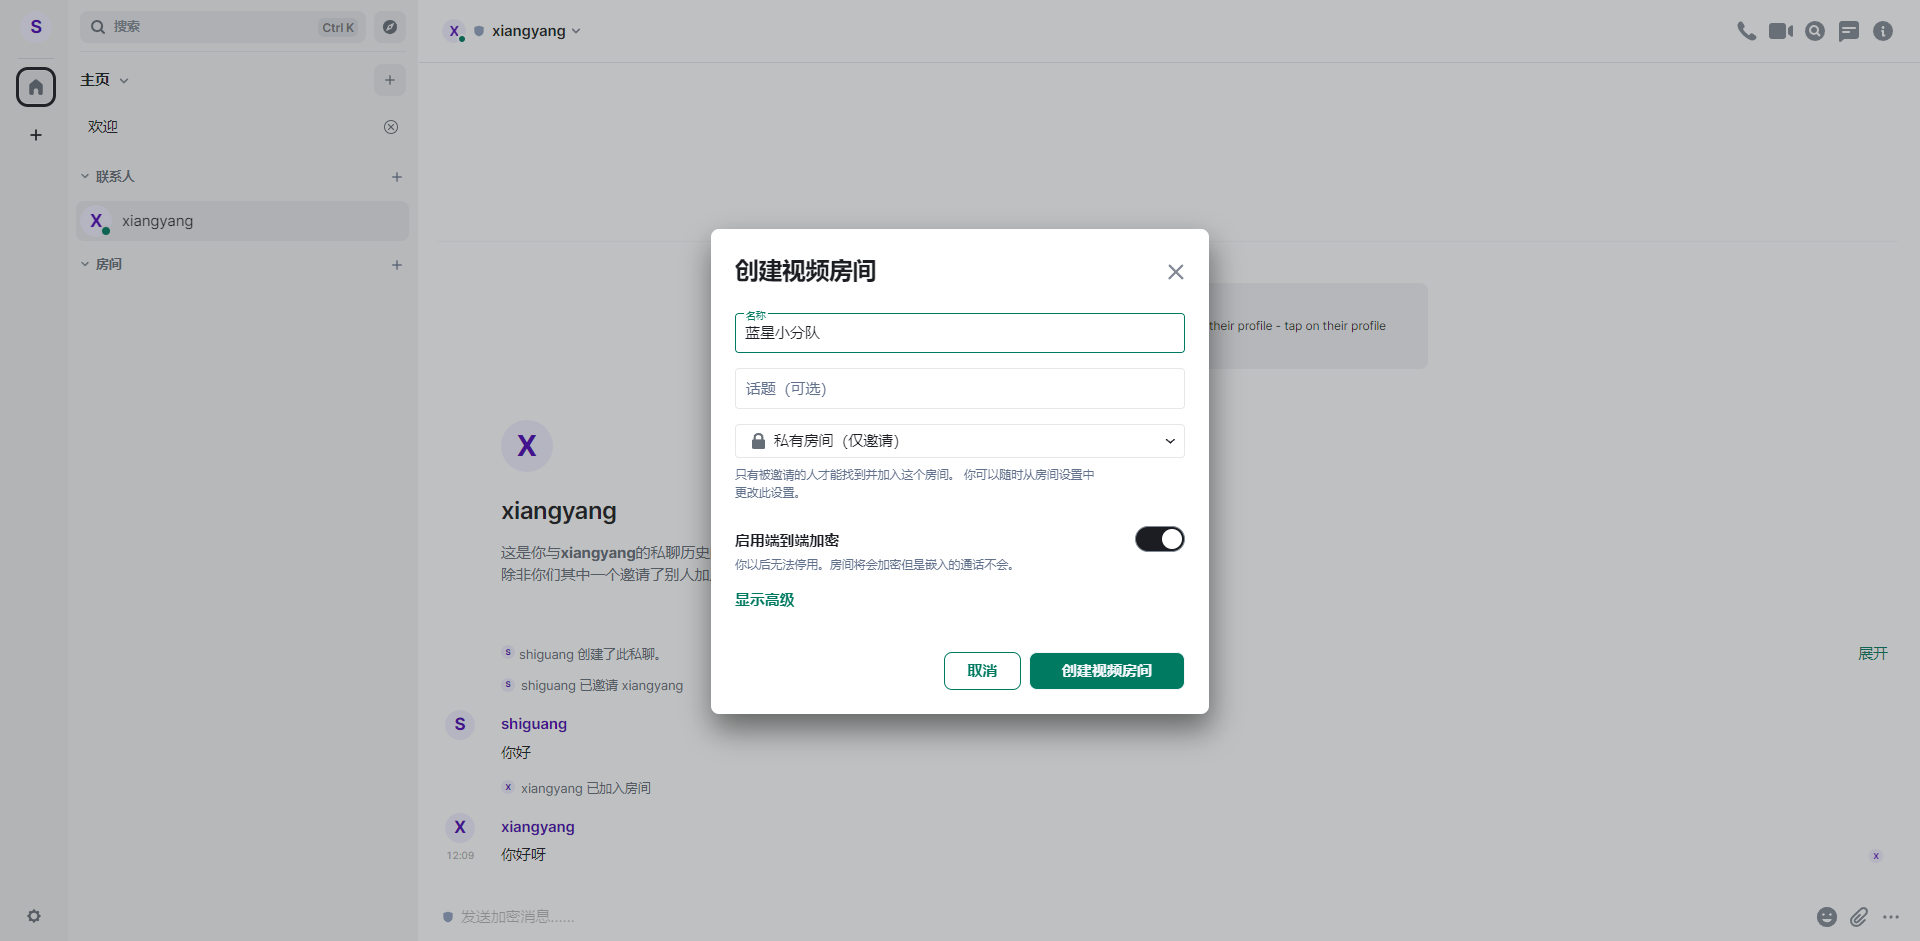This screenshot has width=1920, height=941.
Task: Expand the 主页 dropdown chevron
Action: pyautogui.click(x=124, y=81)
